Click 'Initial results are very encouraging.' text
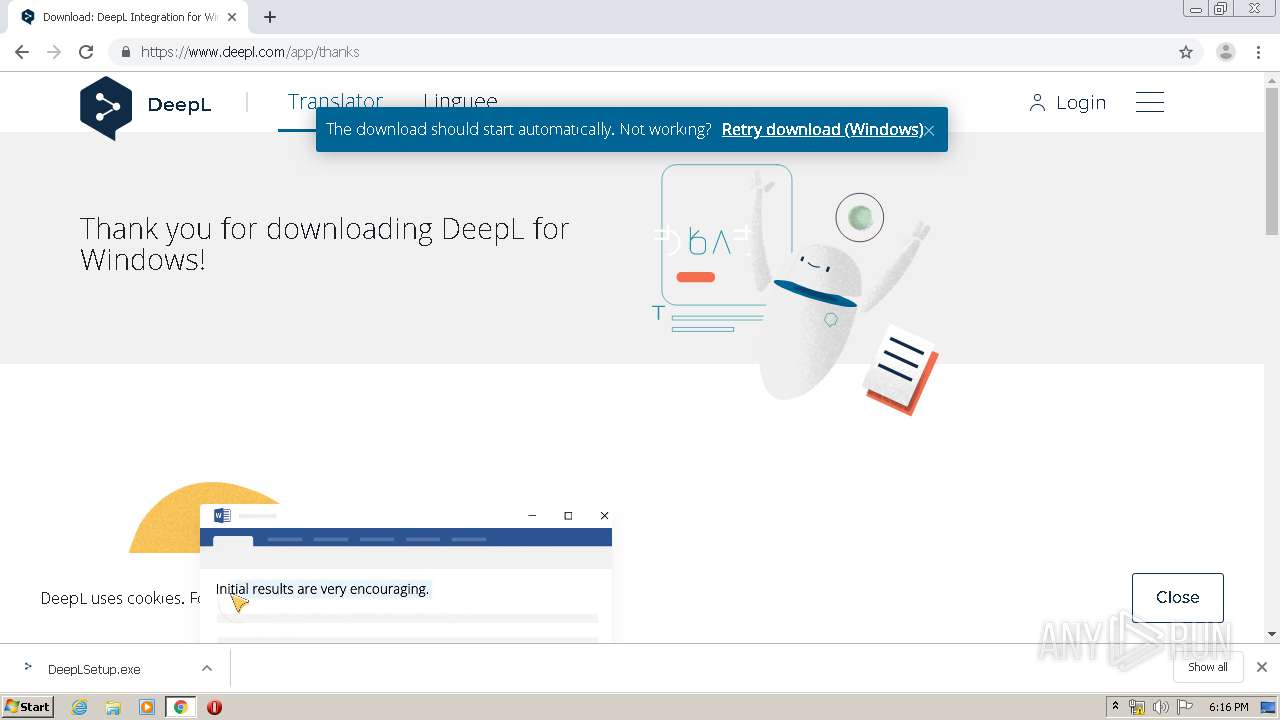Screen dimensions: 1280x720 click(322, 589)
